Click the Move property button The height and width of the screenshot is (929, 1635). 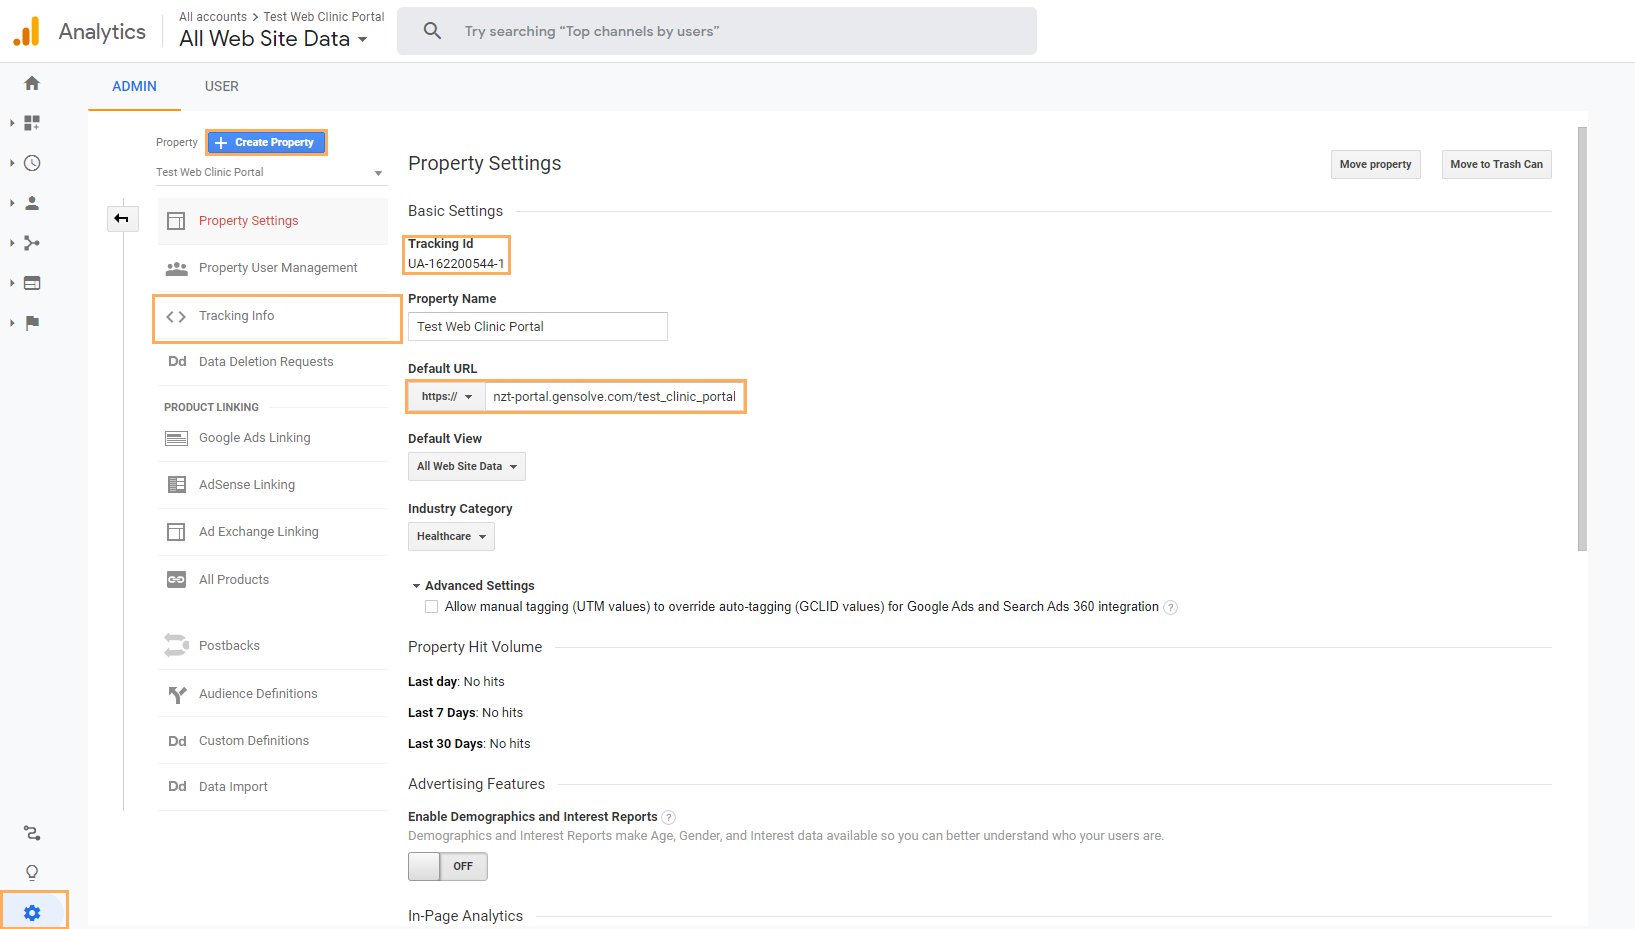tap(1375, 165)
